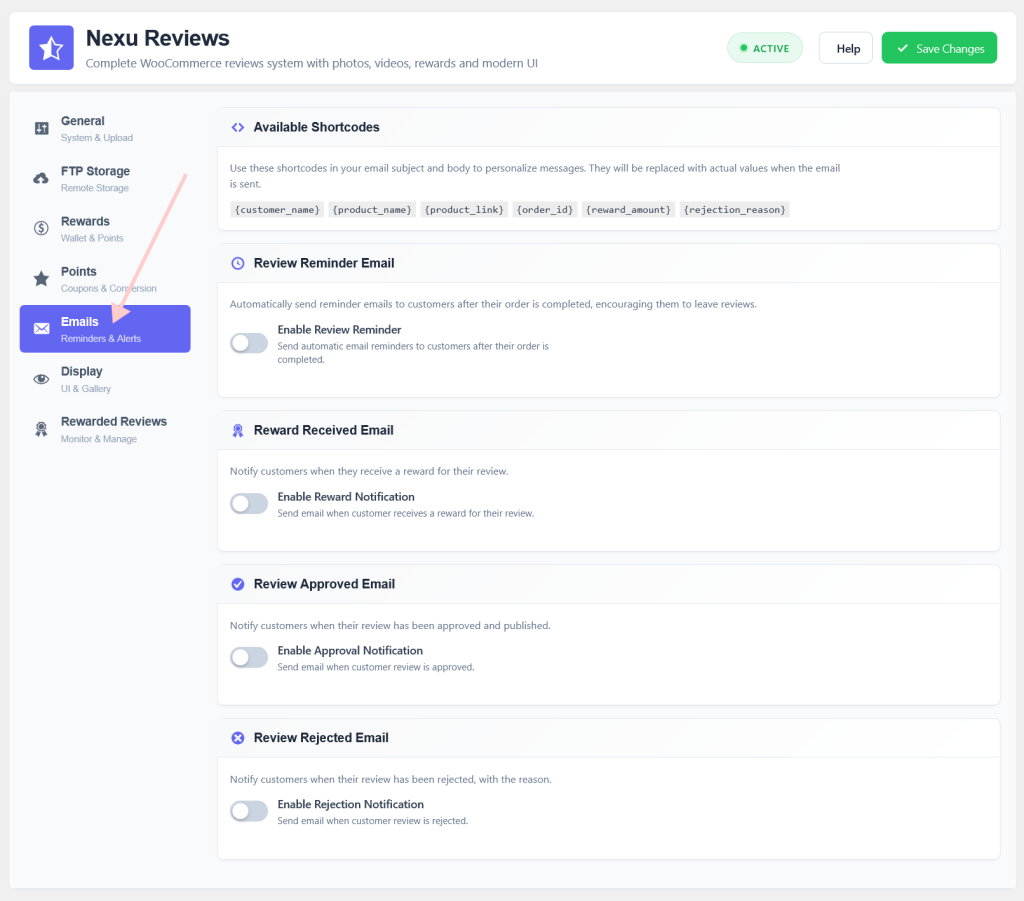Click the ACTIVE status badge
1024x901 pixels.
tap(765, 48)
